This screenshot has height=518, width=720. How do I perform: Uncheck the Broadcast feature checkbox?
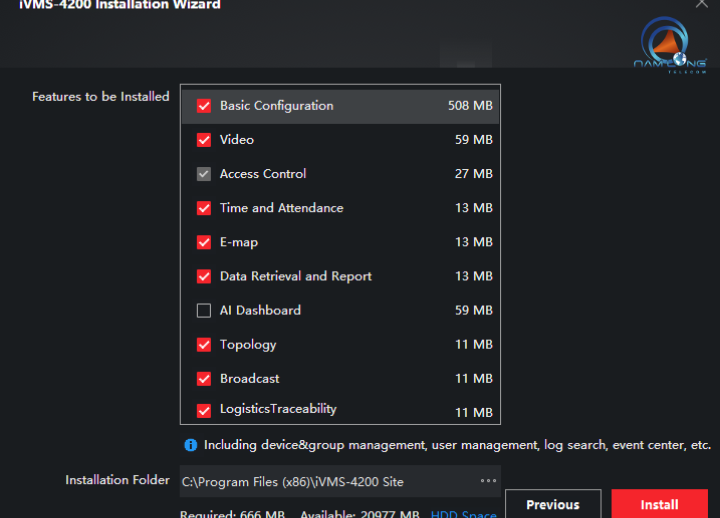204,379
